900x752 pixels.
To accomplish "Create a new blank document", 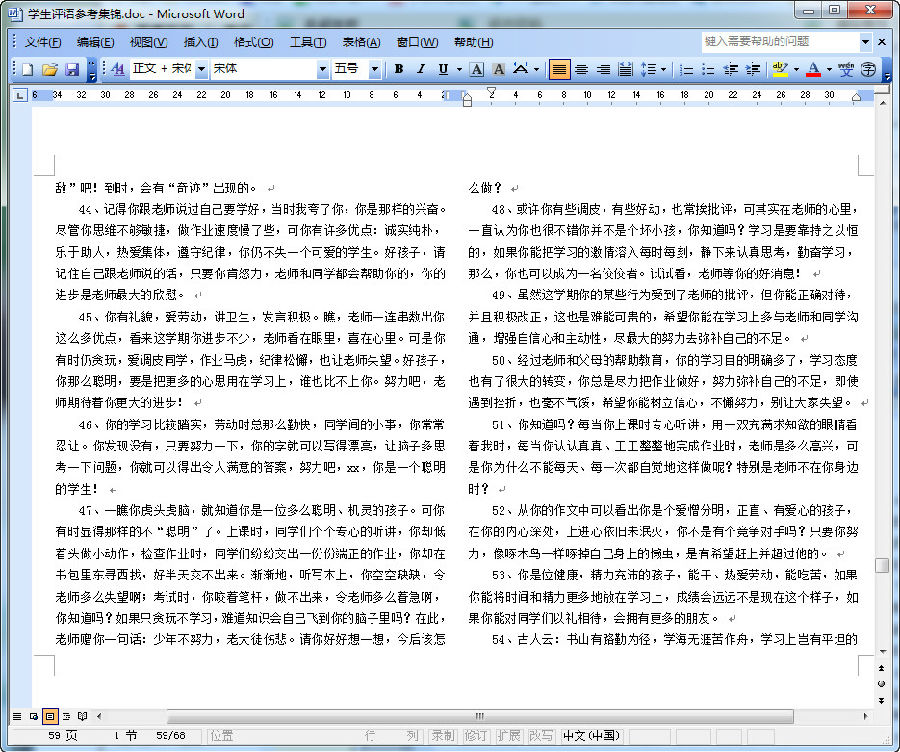I will coord(27,69).
